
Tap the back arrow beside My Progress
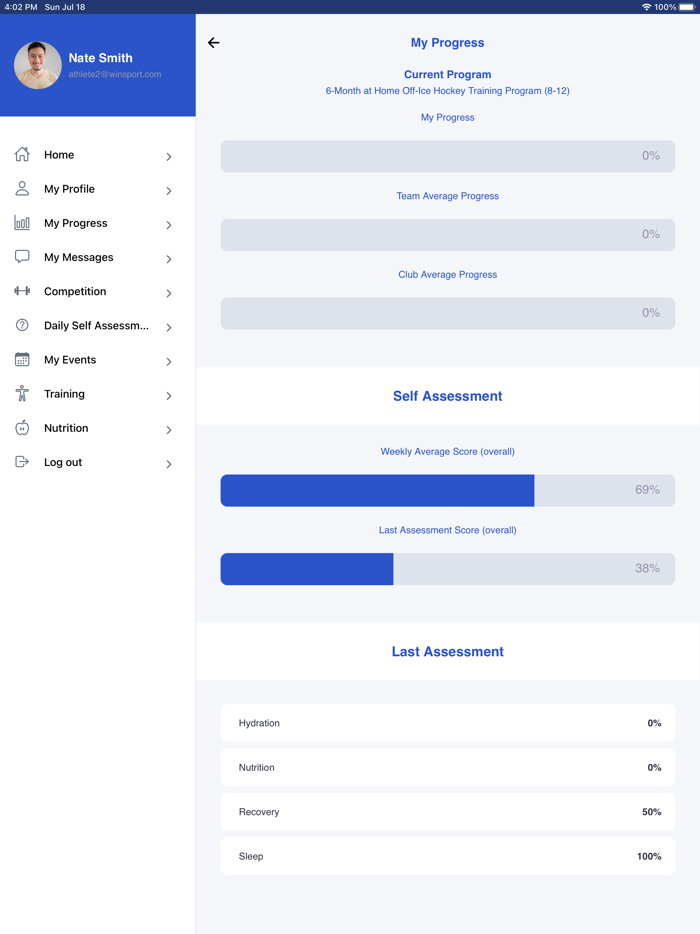pos(214,43)
